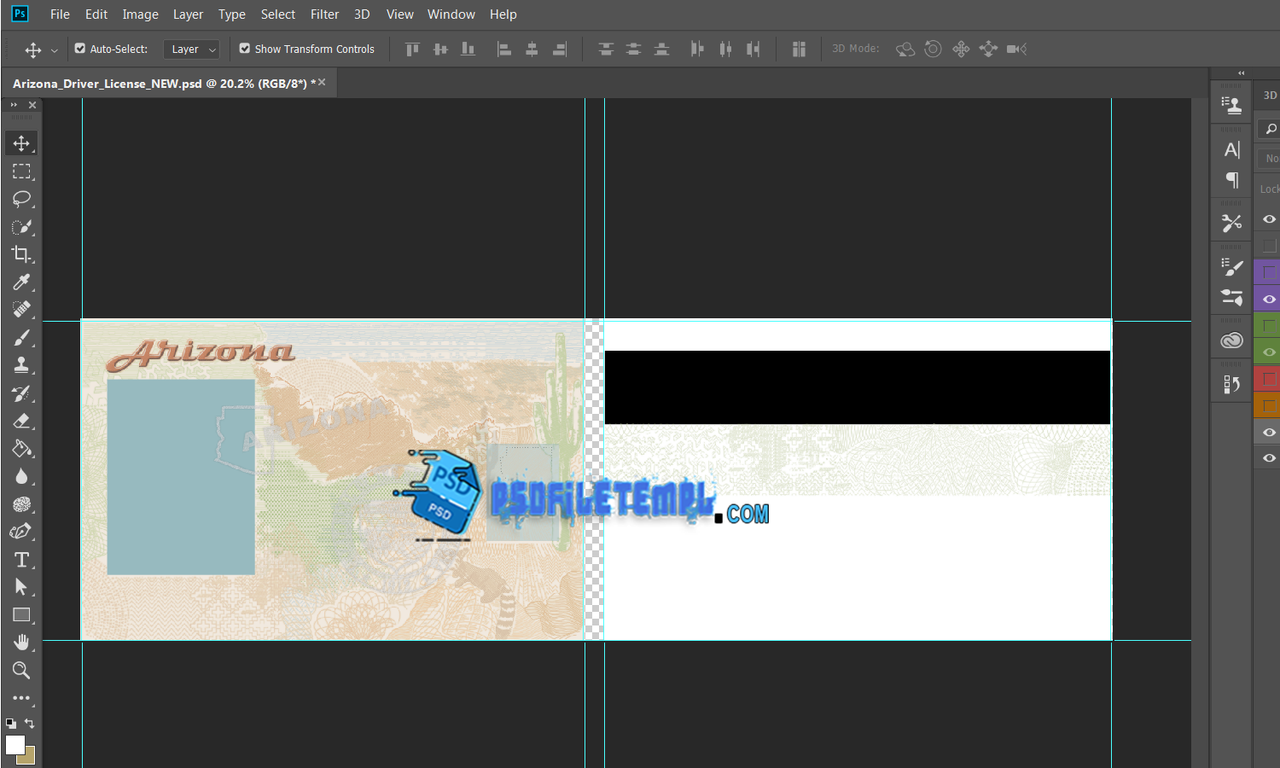Open the Auto-Select Layer dropdown

point(191,49)
